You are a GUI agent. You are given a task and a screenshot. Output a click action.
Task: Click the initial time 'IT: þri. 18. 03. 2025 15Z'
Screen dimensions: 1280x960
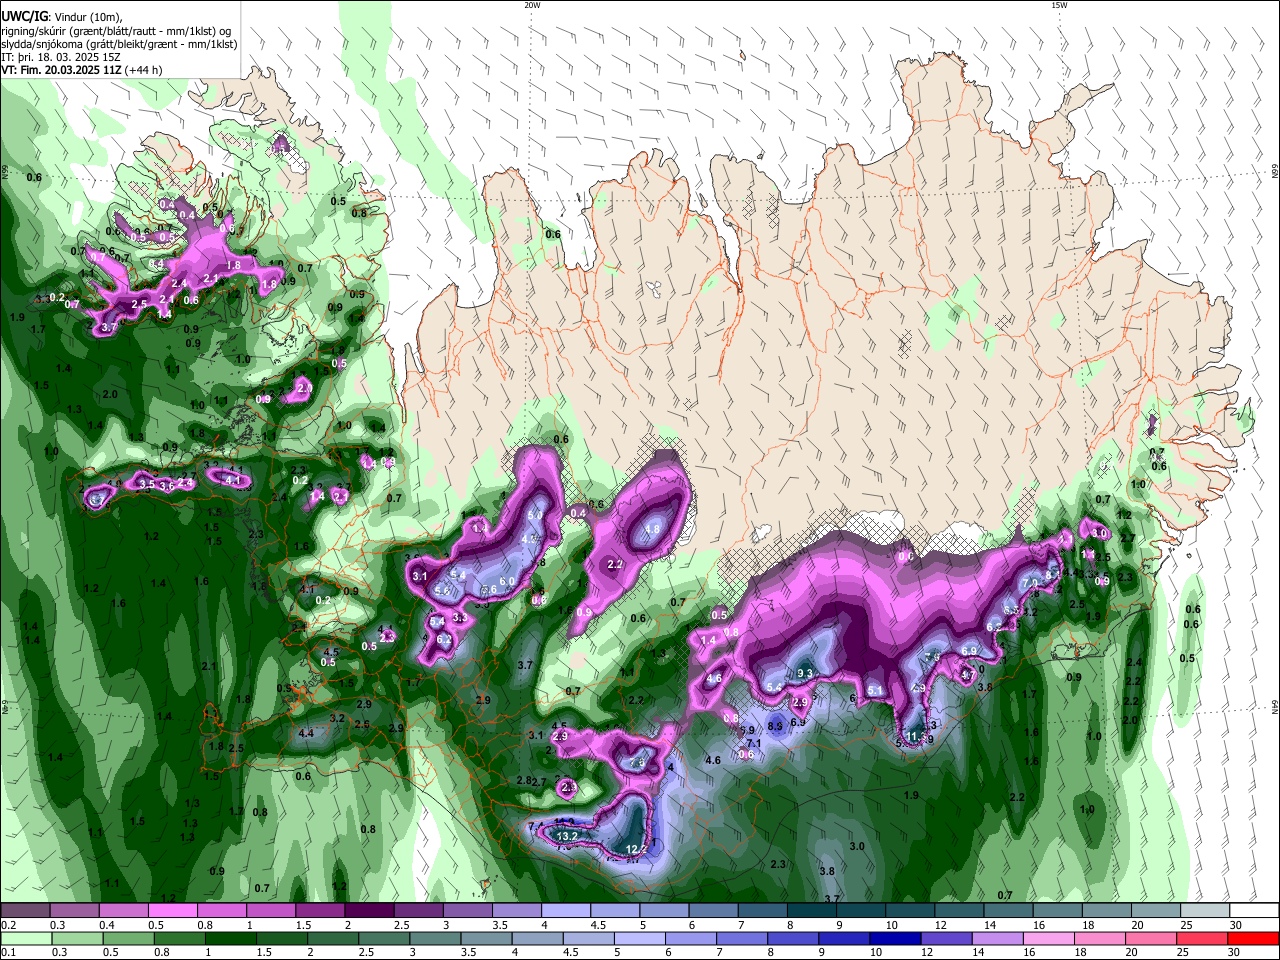[x=62, y=57]
